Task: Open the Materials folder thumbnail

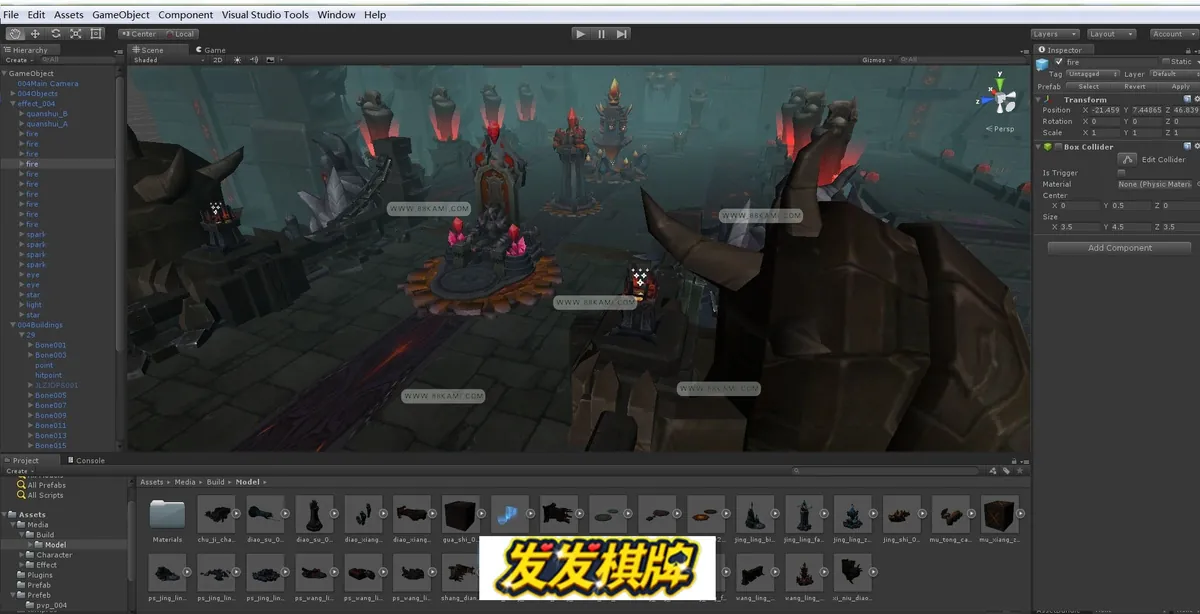Action: coord(167,514)
